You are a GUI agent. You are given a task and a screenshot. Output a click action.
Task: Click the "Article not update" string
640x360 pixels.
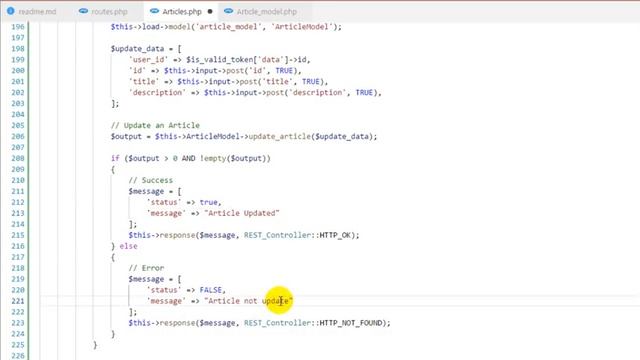[249, 301]
